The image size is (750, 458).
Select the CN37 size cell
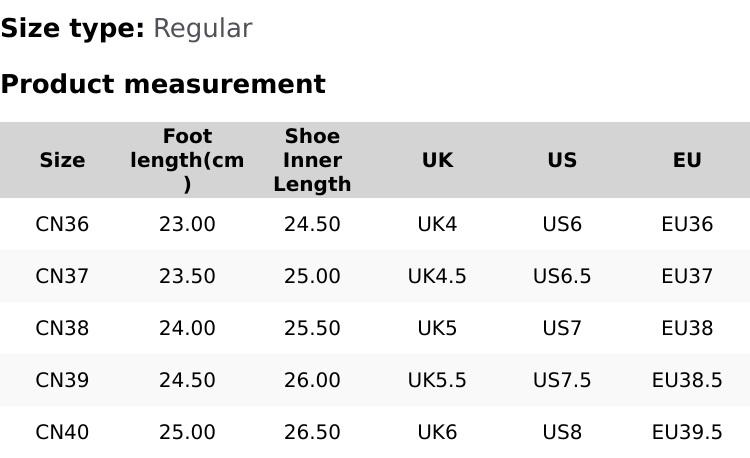point(62,276)
